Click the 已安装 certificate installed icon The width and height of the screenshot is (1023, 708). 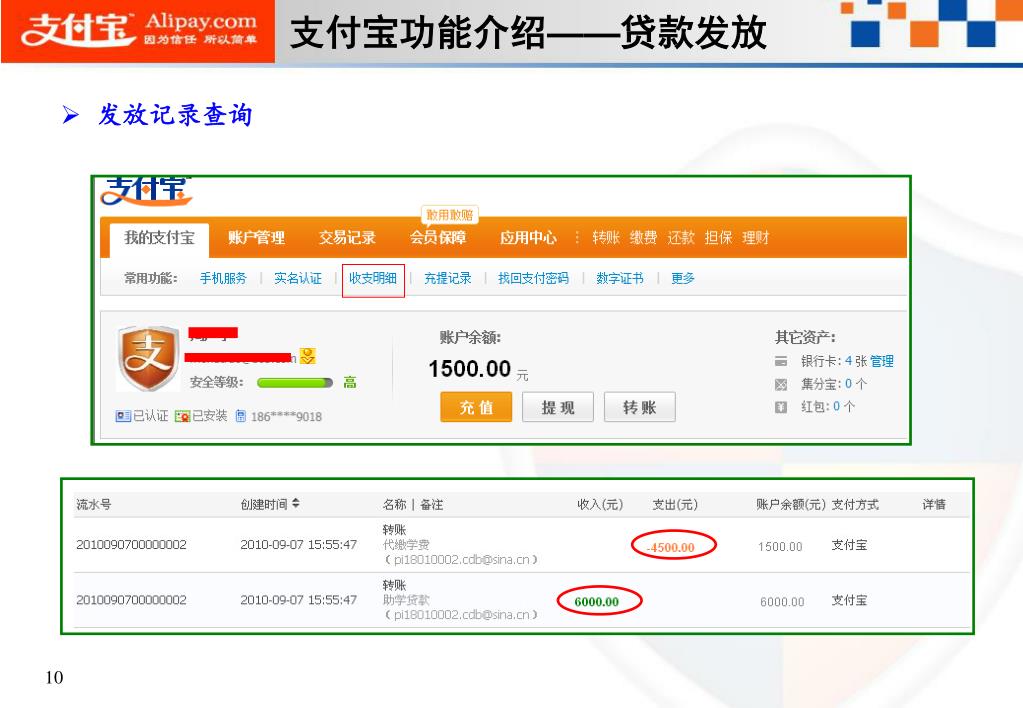(182, 416)
